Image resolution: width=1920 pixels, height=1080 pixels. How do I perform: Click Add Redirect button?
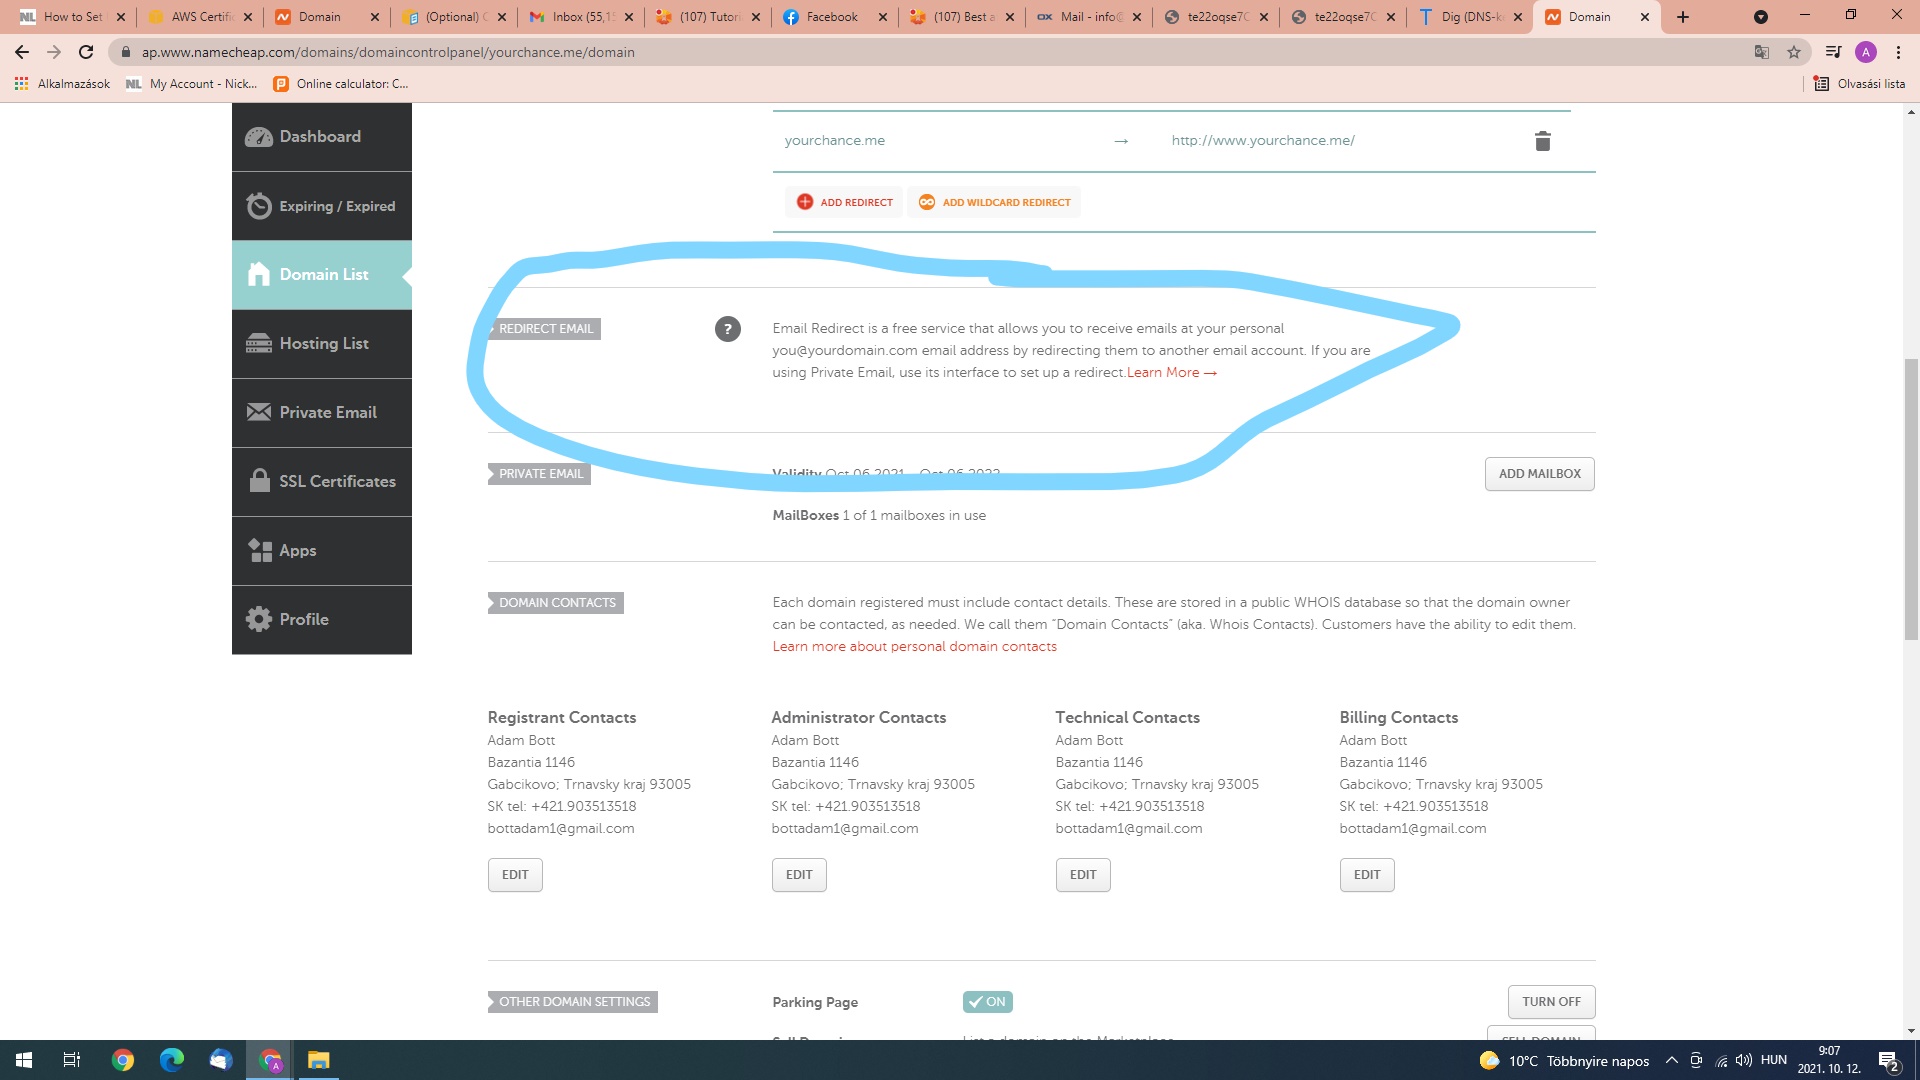(x=844, y=202)
